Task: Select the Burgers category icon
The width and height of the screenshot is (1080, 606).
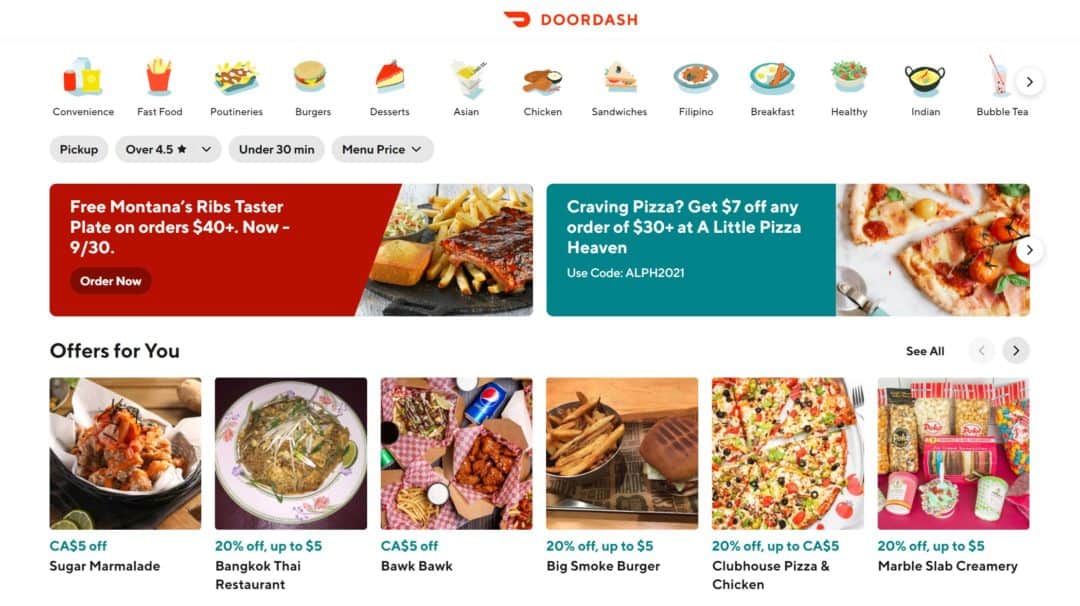Action: tap(310, 76)
